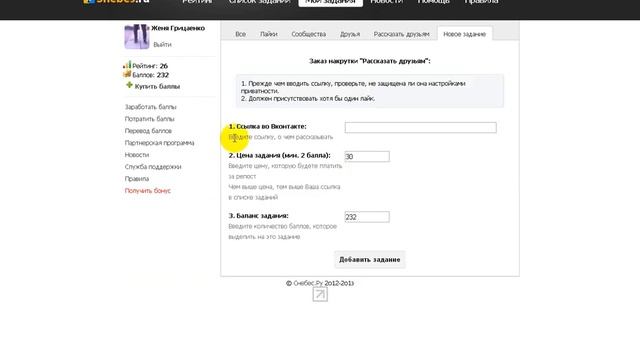The width and height of the screenshot is (640, 360).
Task: Open the Потратить баллы sidebar link
Action: tap(149, 119)
